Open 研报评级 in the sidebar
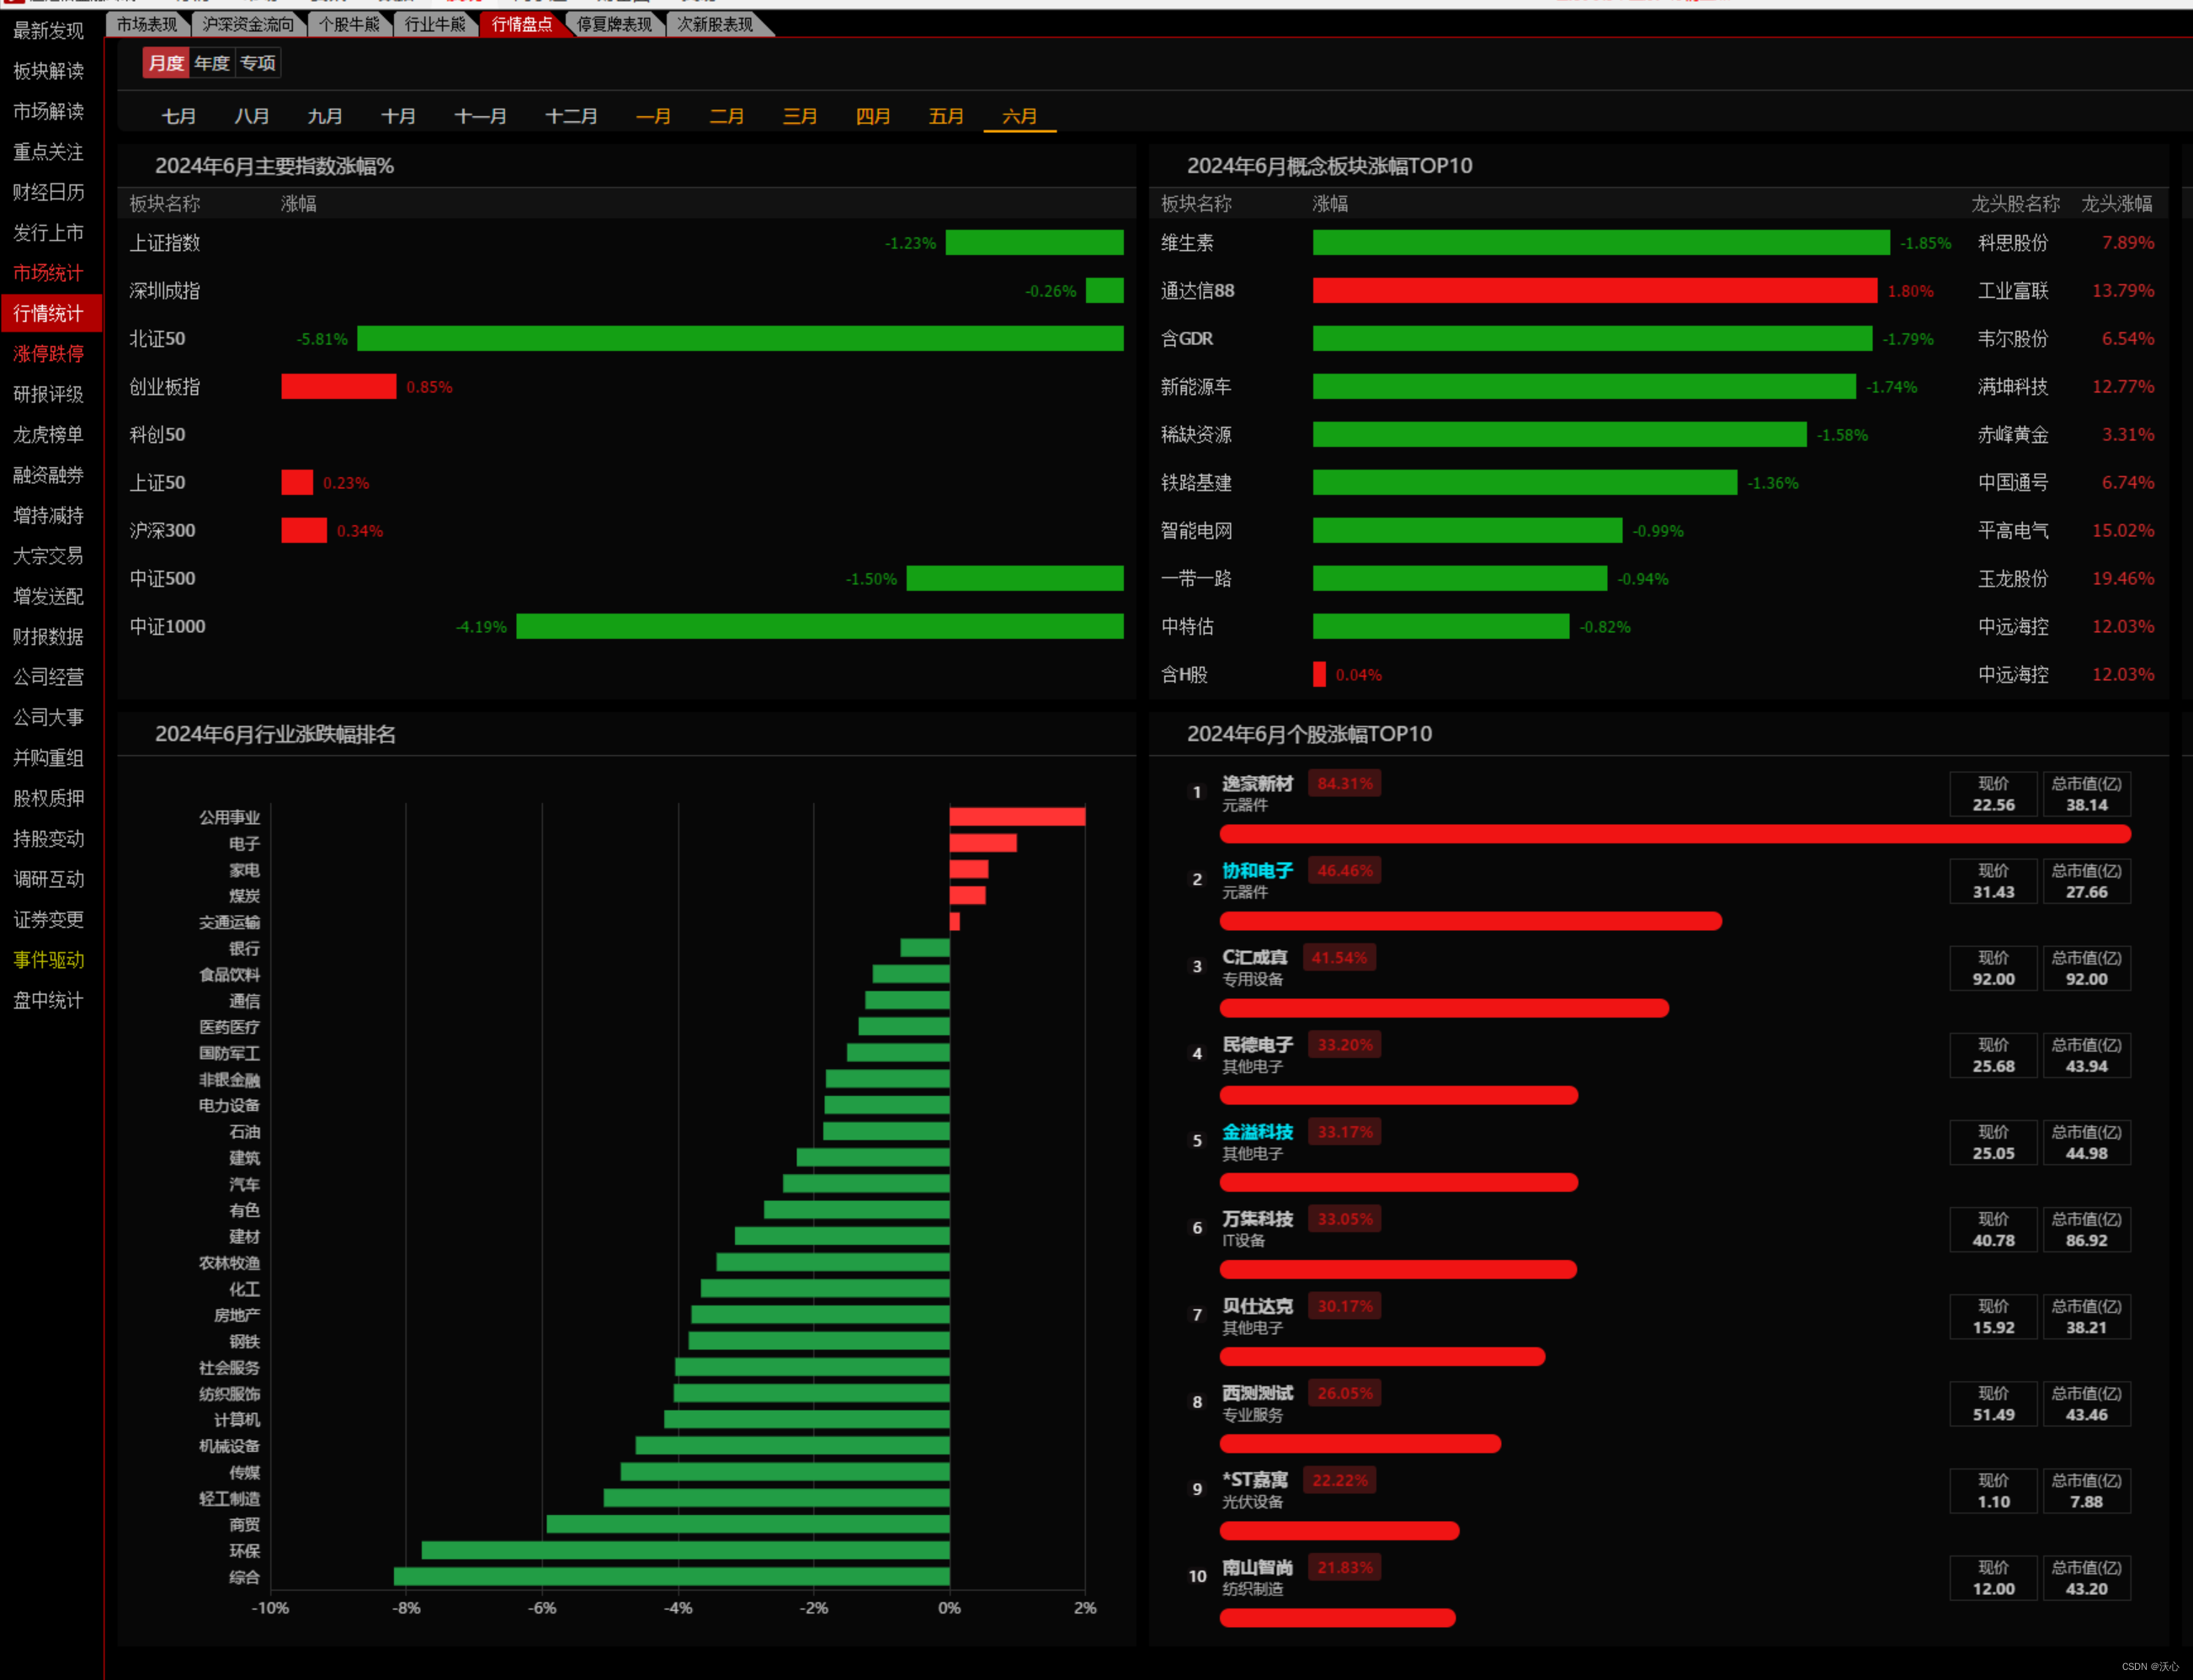 (48, 394)
